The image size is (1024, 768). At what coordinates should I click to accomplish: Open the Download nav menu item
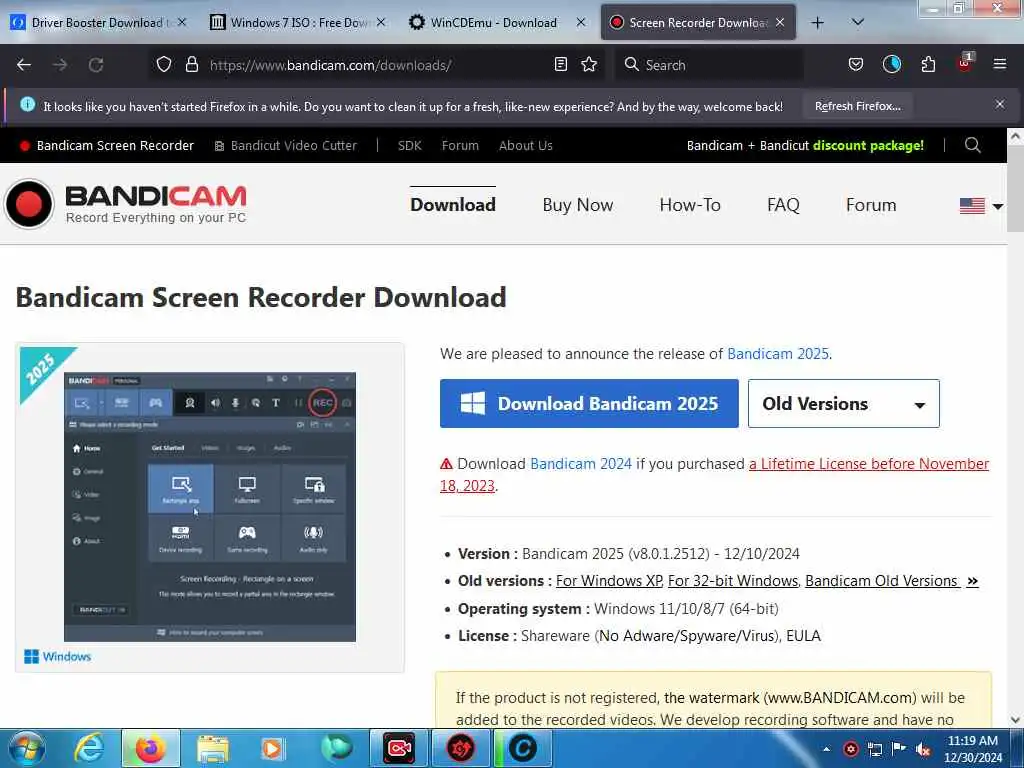[x=453, y=205]
